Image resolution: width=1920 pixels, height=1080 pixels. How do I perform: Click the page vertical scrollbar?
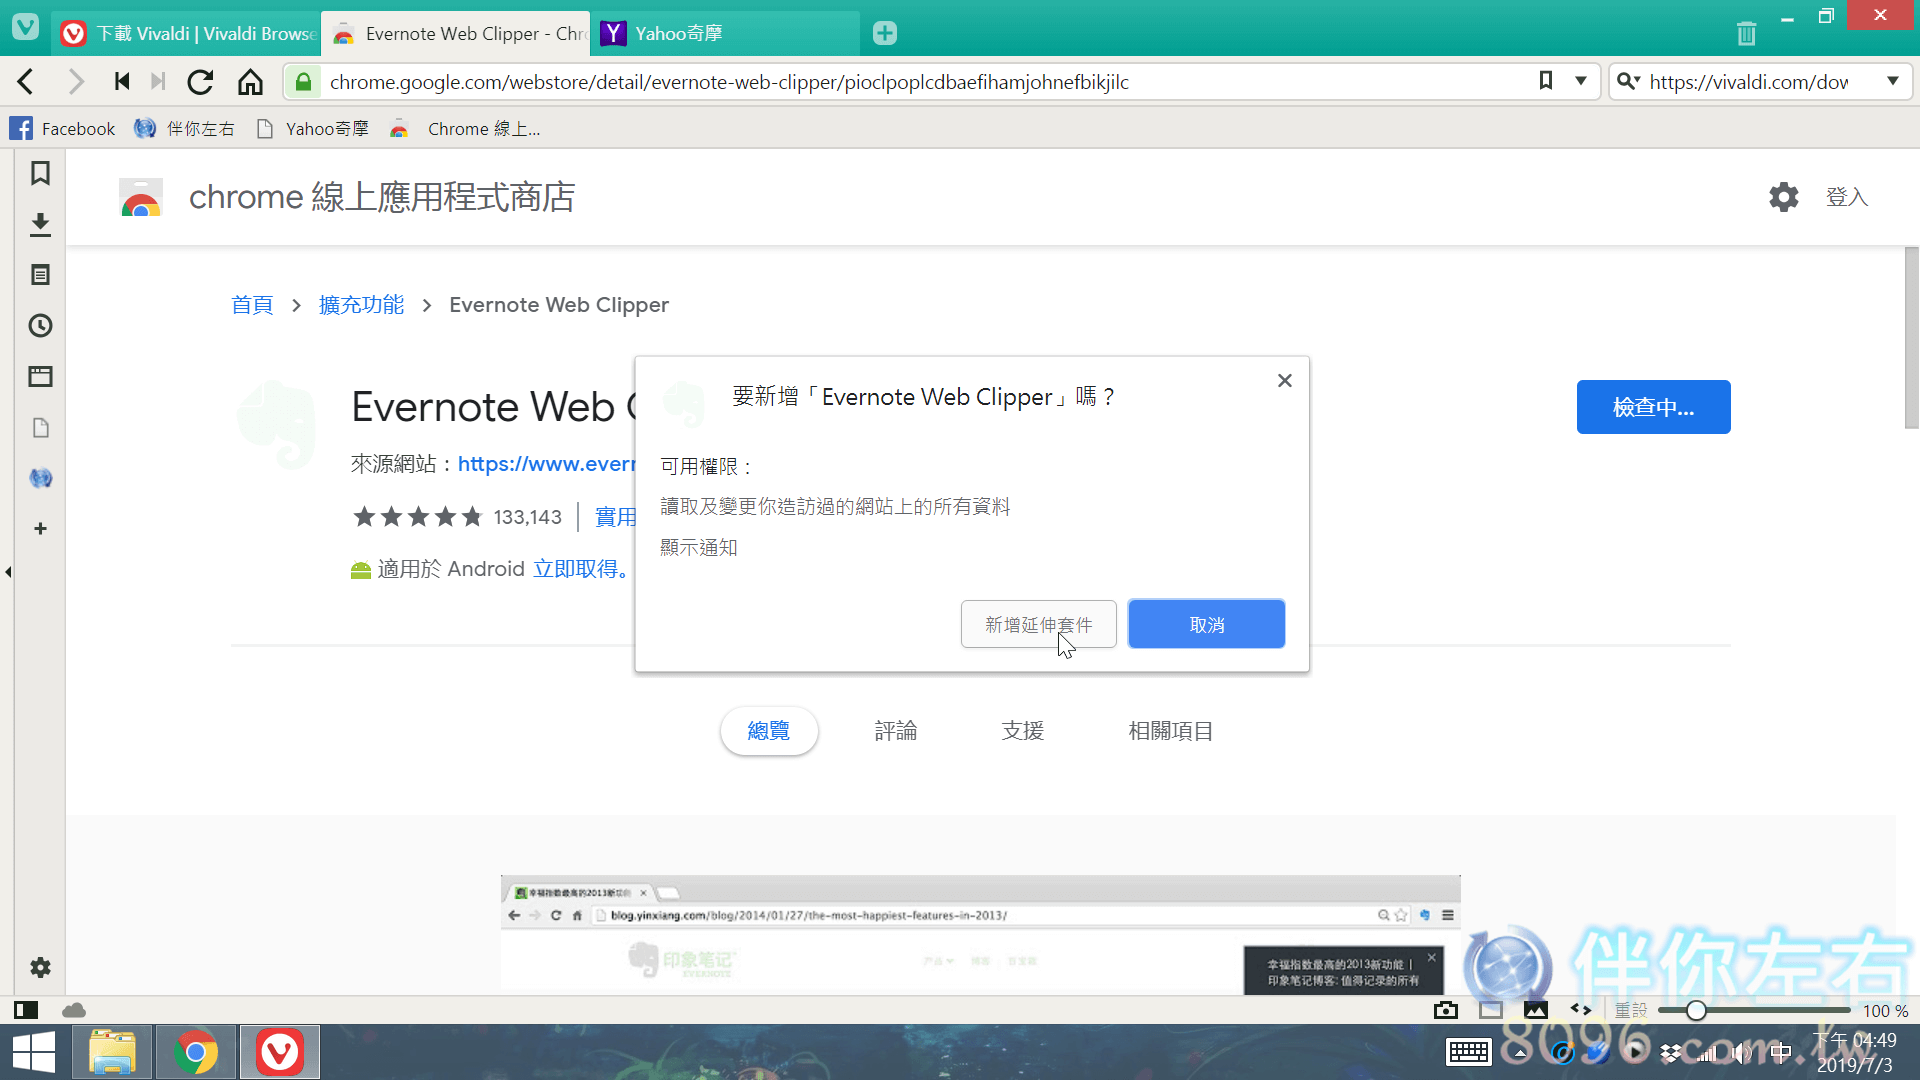pos(1911,340)
